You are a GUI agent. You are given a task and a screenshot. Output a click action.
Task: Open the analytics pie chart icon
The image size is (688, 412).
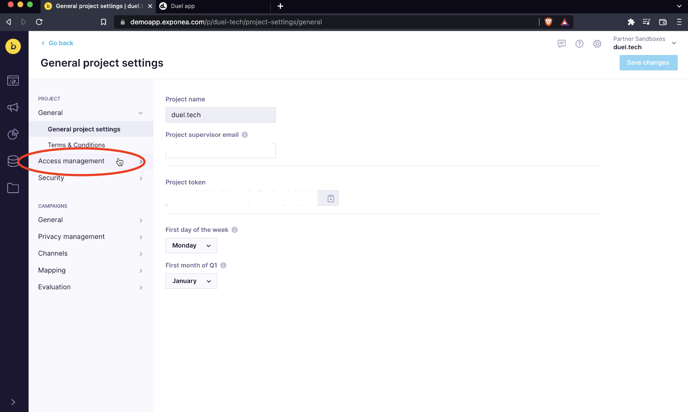click(13, 134)
